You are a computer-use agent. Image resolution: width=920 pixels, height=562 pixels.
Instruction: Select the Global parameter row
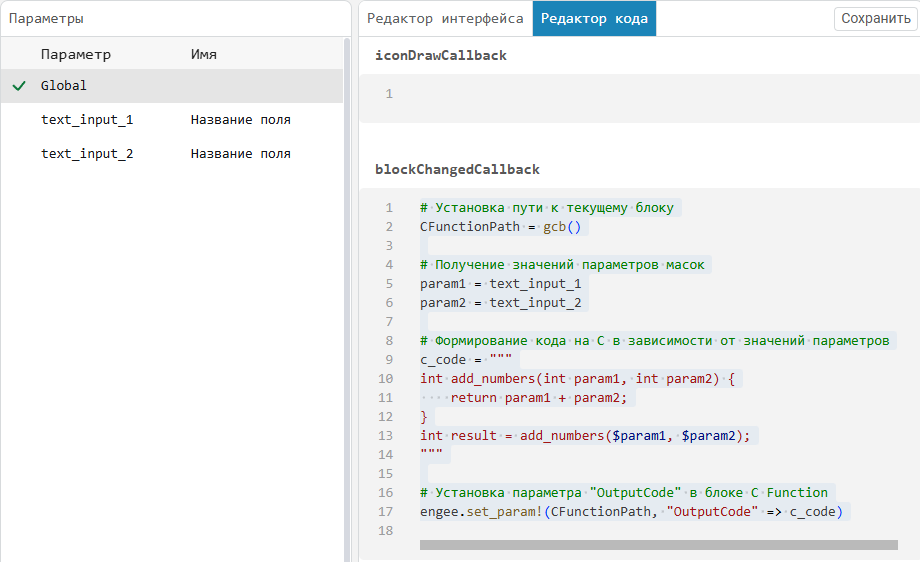point(172,86)
